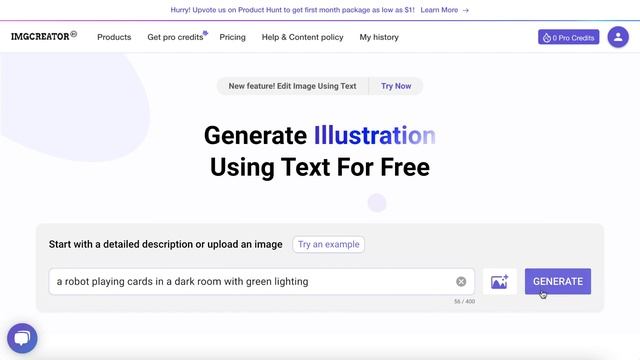Image resolution: width=640 pixels, height=360 pixels.
Task: Click the Generate Illustration heading
Action: click(x=320, y=136)
